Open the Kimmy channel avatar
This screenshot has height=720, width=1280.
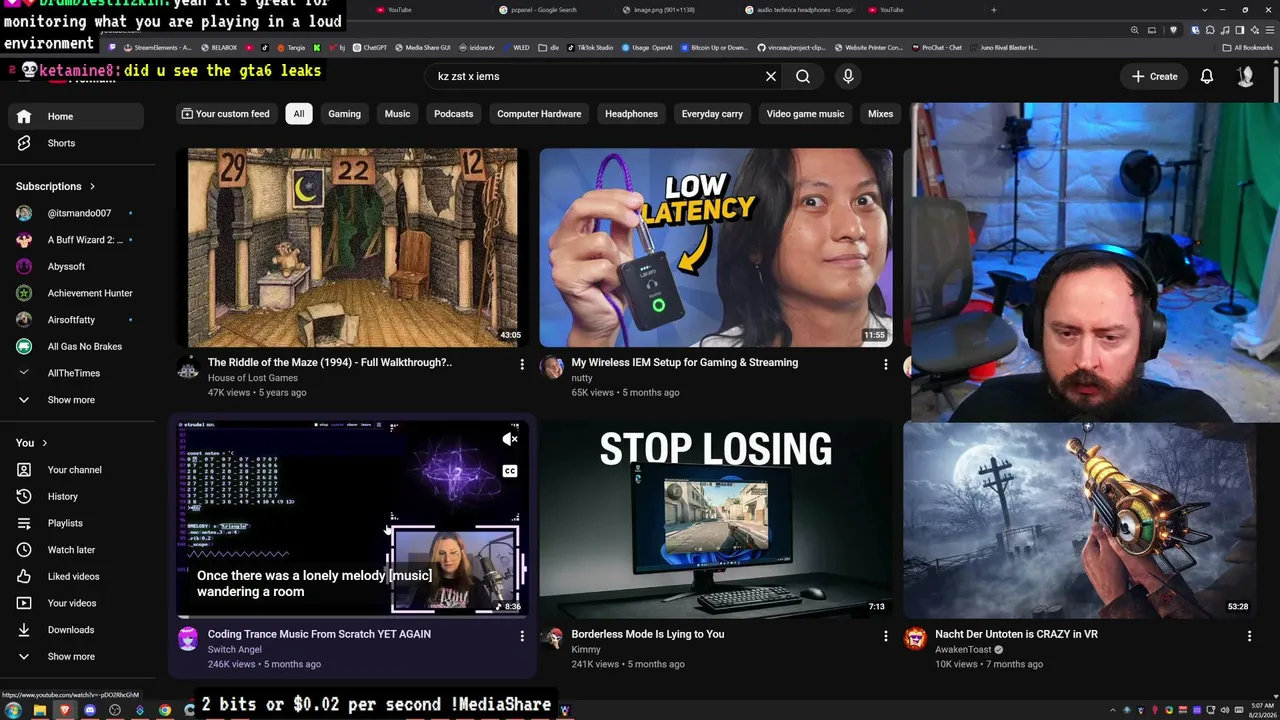coord(552,639)
